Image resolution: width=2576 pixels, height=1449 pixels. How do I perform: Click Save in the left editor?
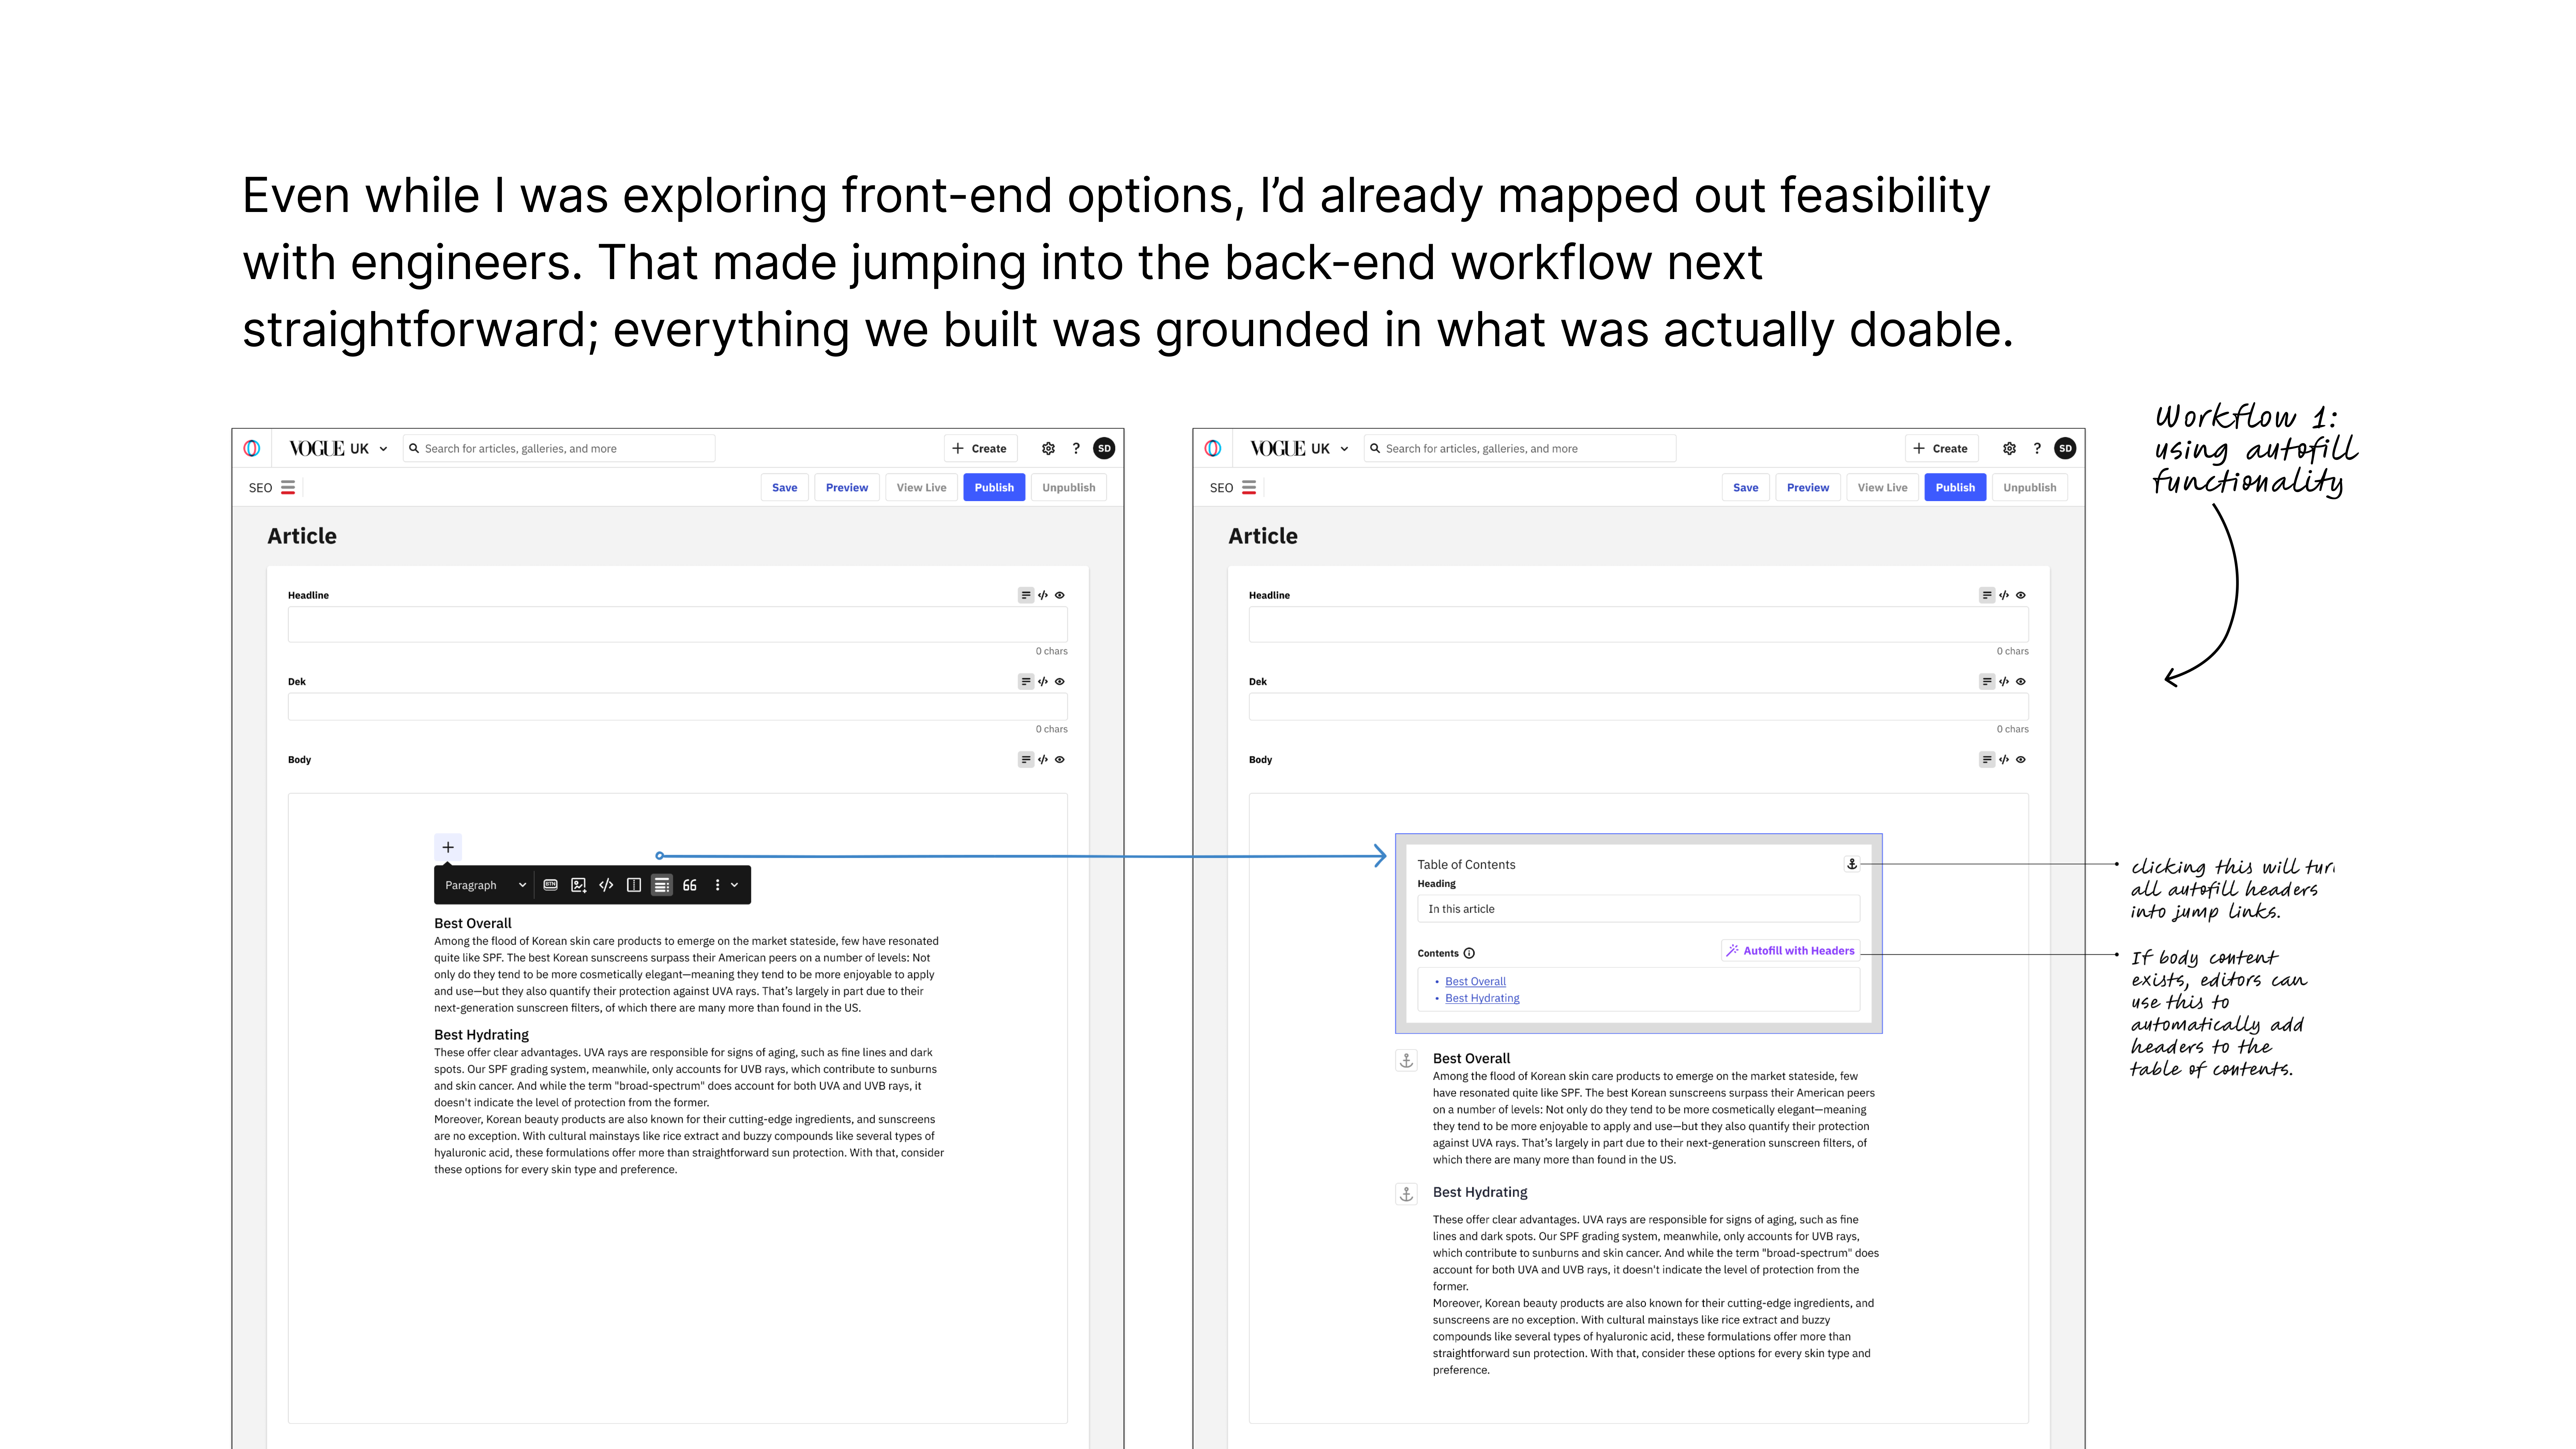point(785,488)
